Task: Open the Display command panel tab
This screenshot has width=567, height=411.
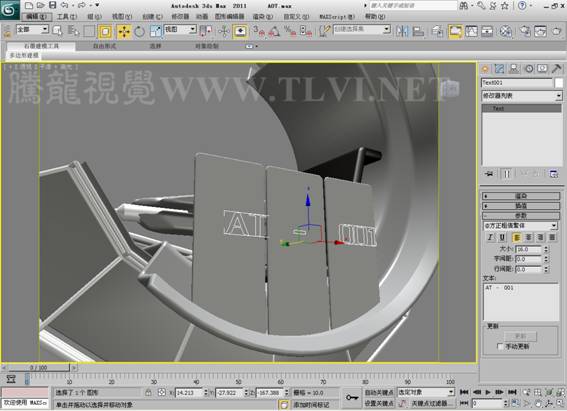Action: (542, 69)
